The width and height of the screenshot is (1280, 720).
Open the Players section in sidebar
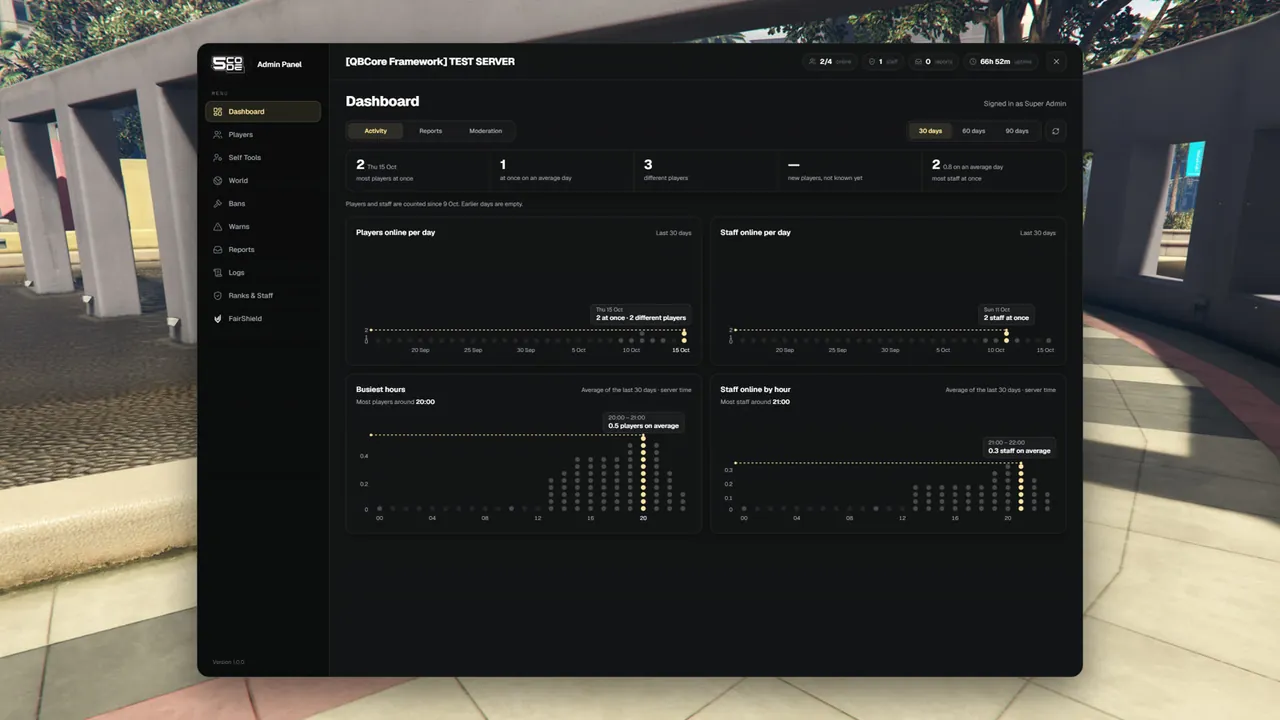click(x=263, y=135)
